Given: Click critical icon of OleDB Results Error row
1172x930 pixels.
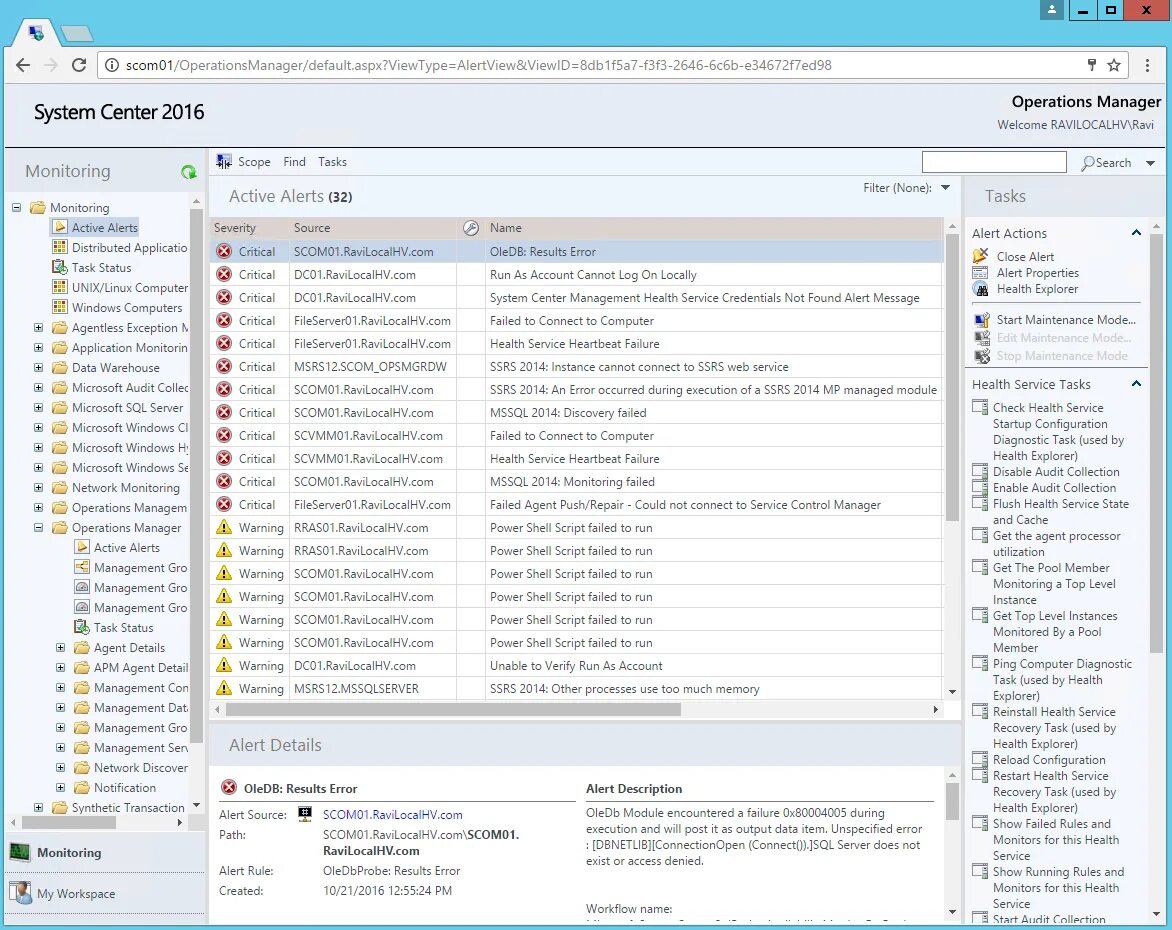Looking at the screenshot, I should click(x=223, y=251).
